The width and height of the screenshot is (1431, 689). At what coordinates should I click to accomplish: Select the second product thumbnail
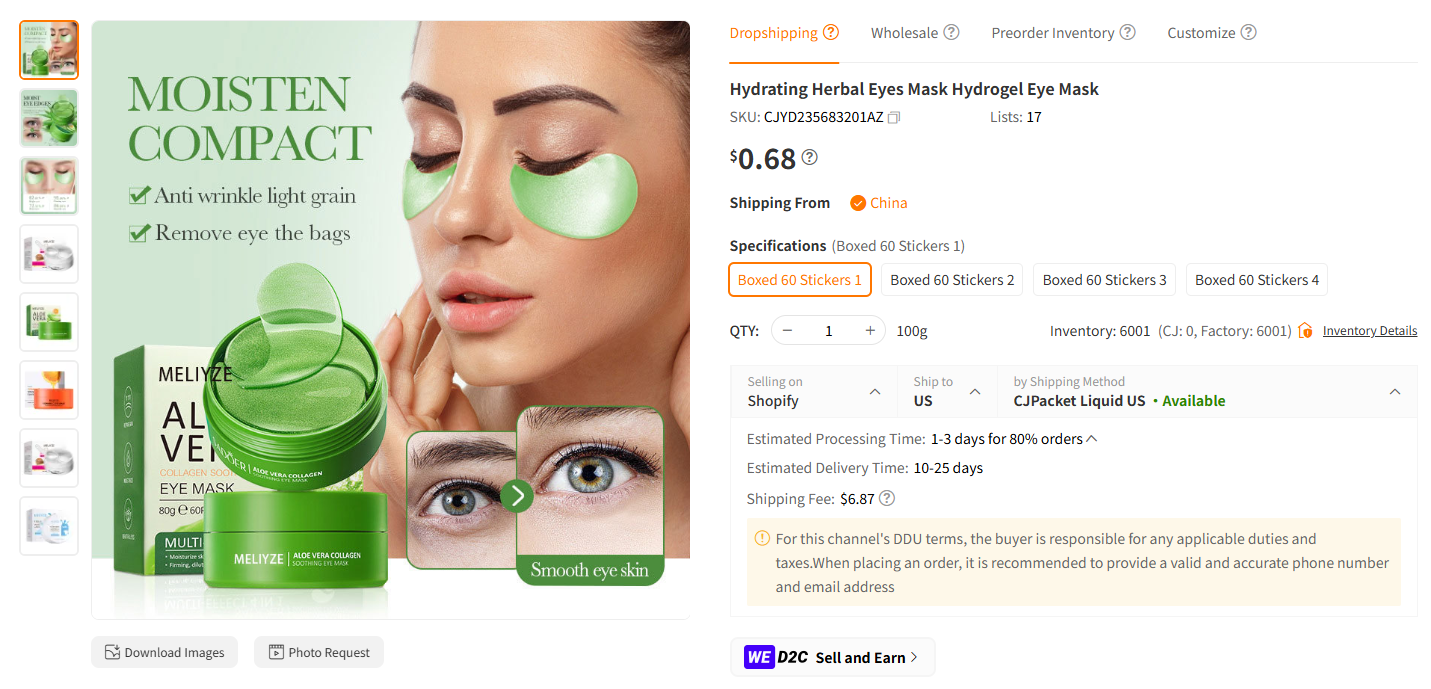tap(48, 117)
